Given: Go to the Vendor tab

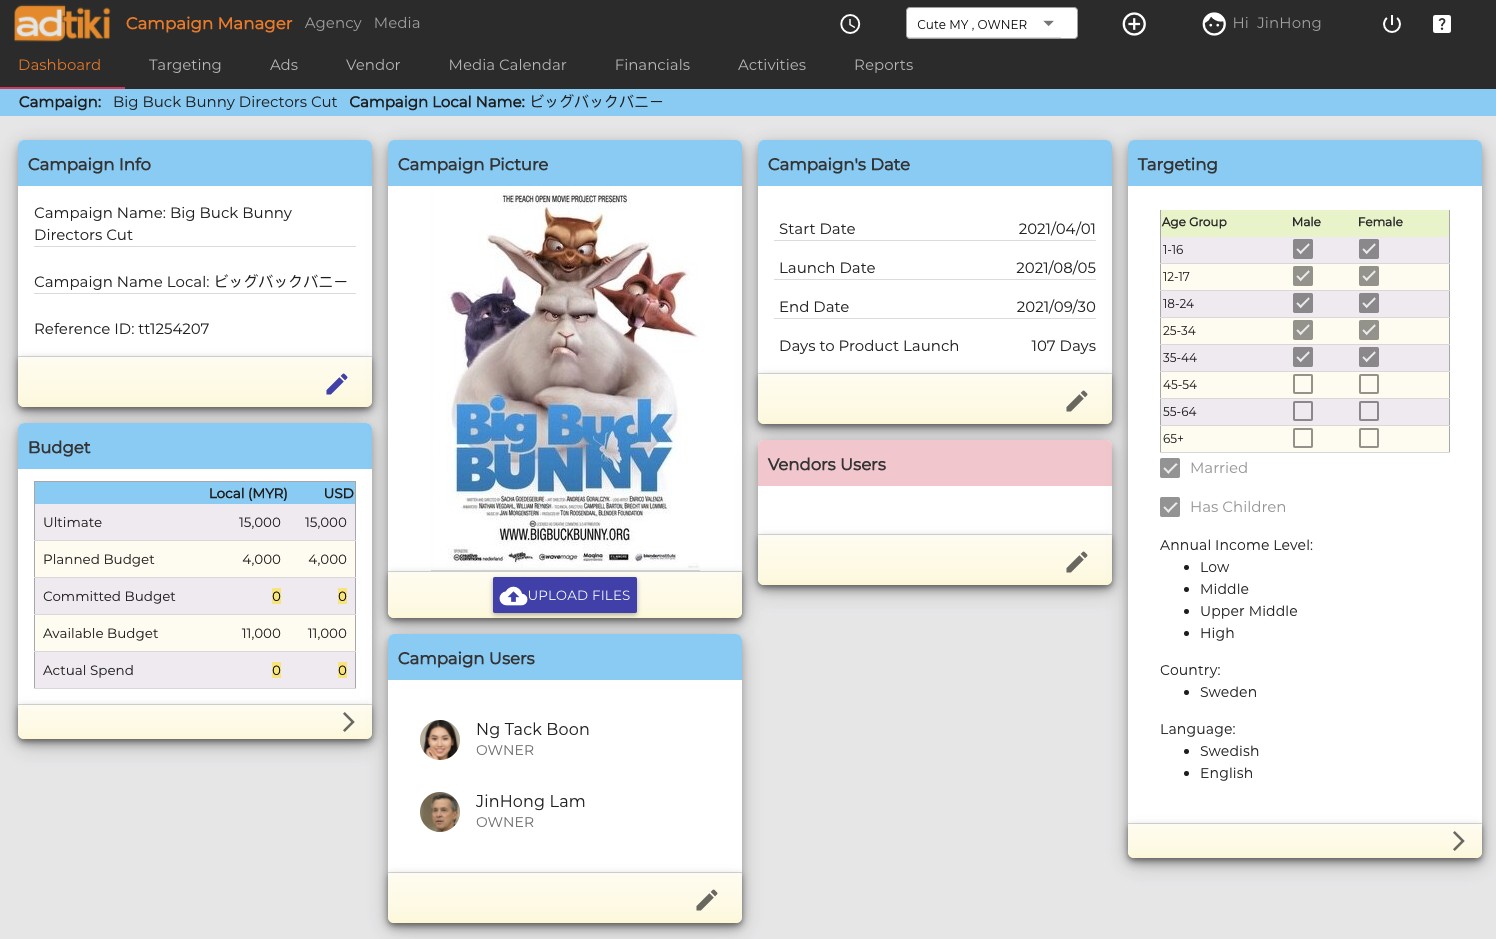Looking at the screenshot, I should pos(373,65).
